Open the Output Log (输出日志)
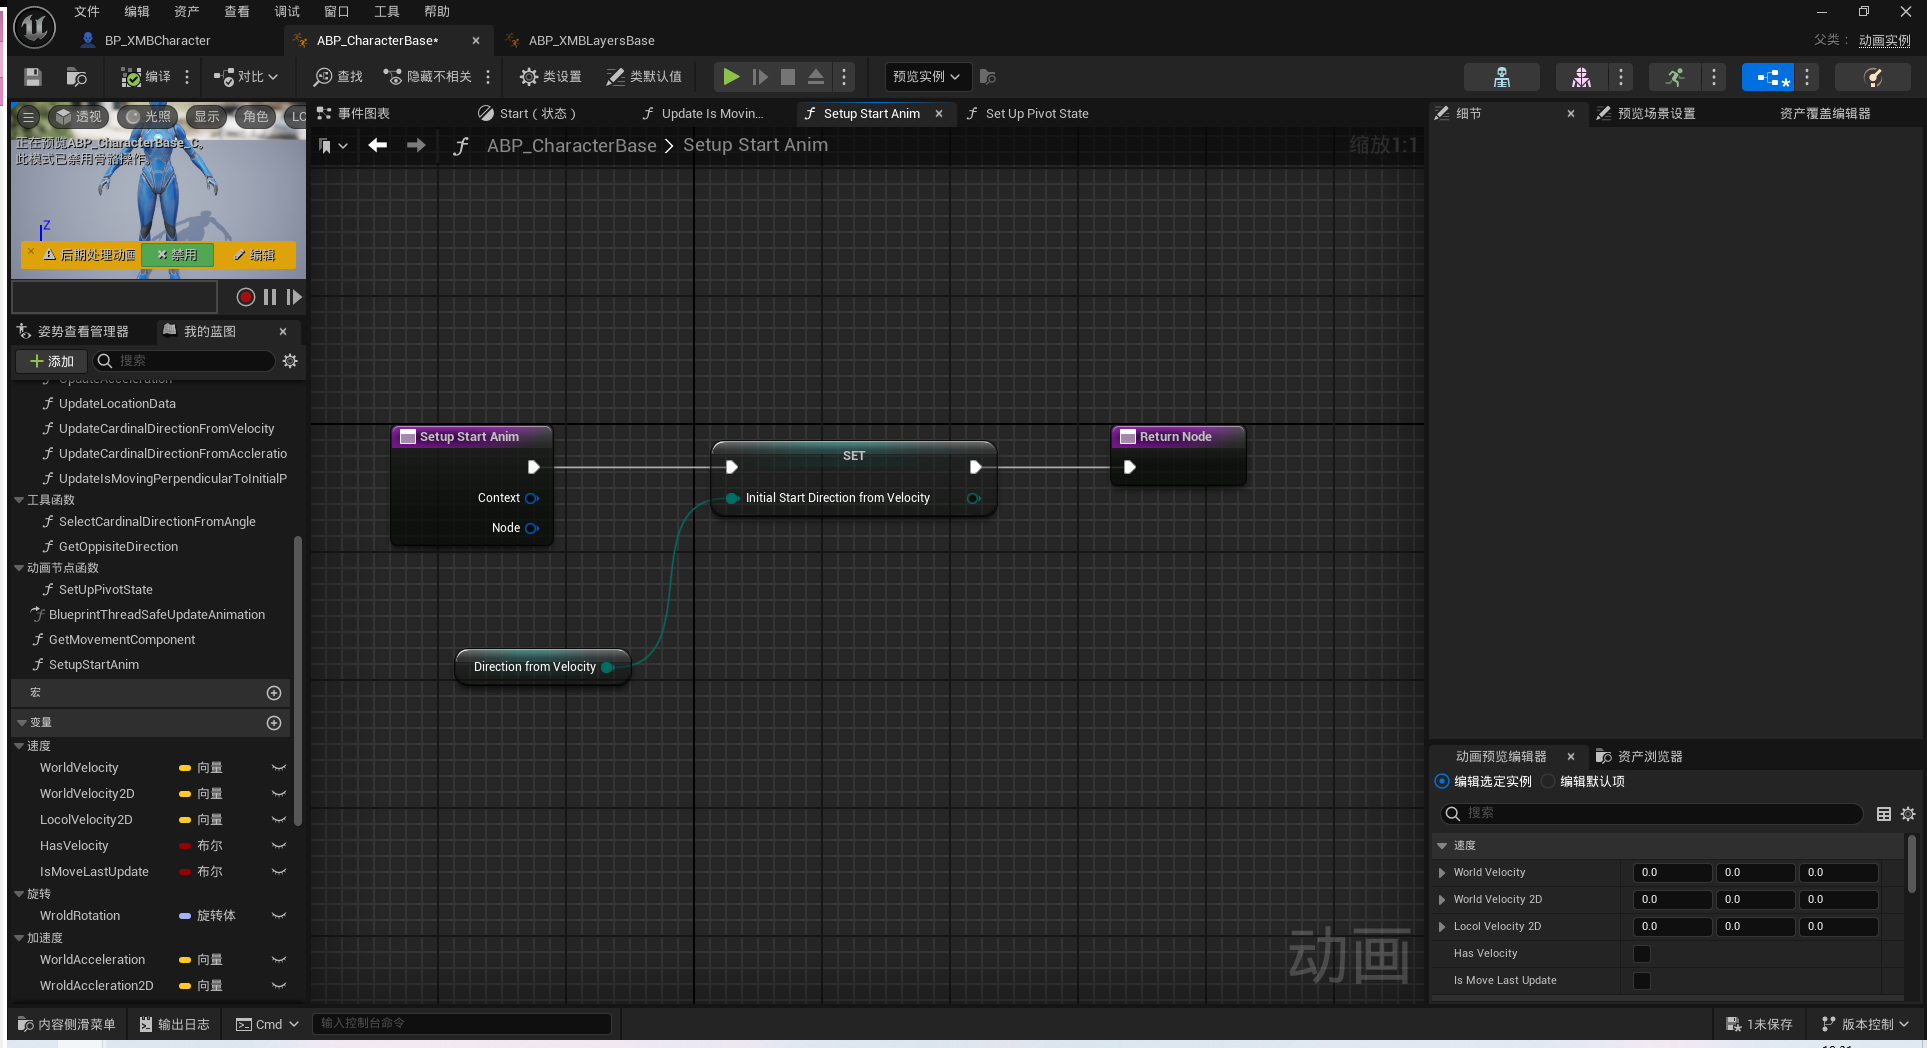Viewport: 1927px width, 1048px height. click(x=175, y=1024)
